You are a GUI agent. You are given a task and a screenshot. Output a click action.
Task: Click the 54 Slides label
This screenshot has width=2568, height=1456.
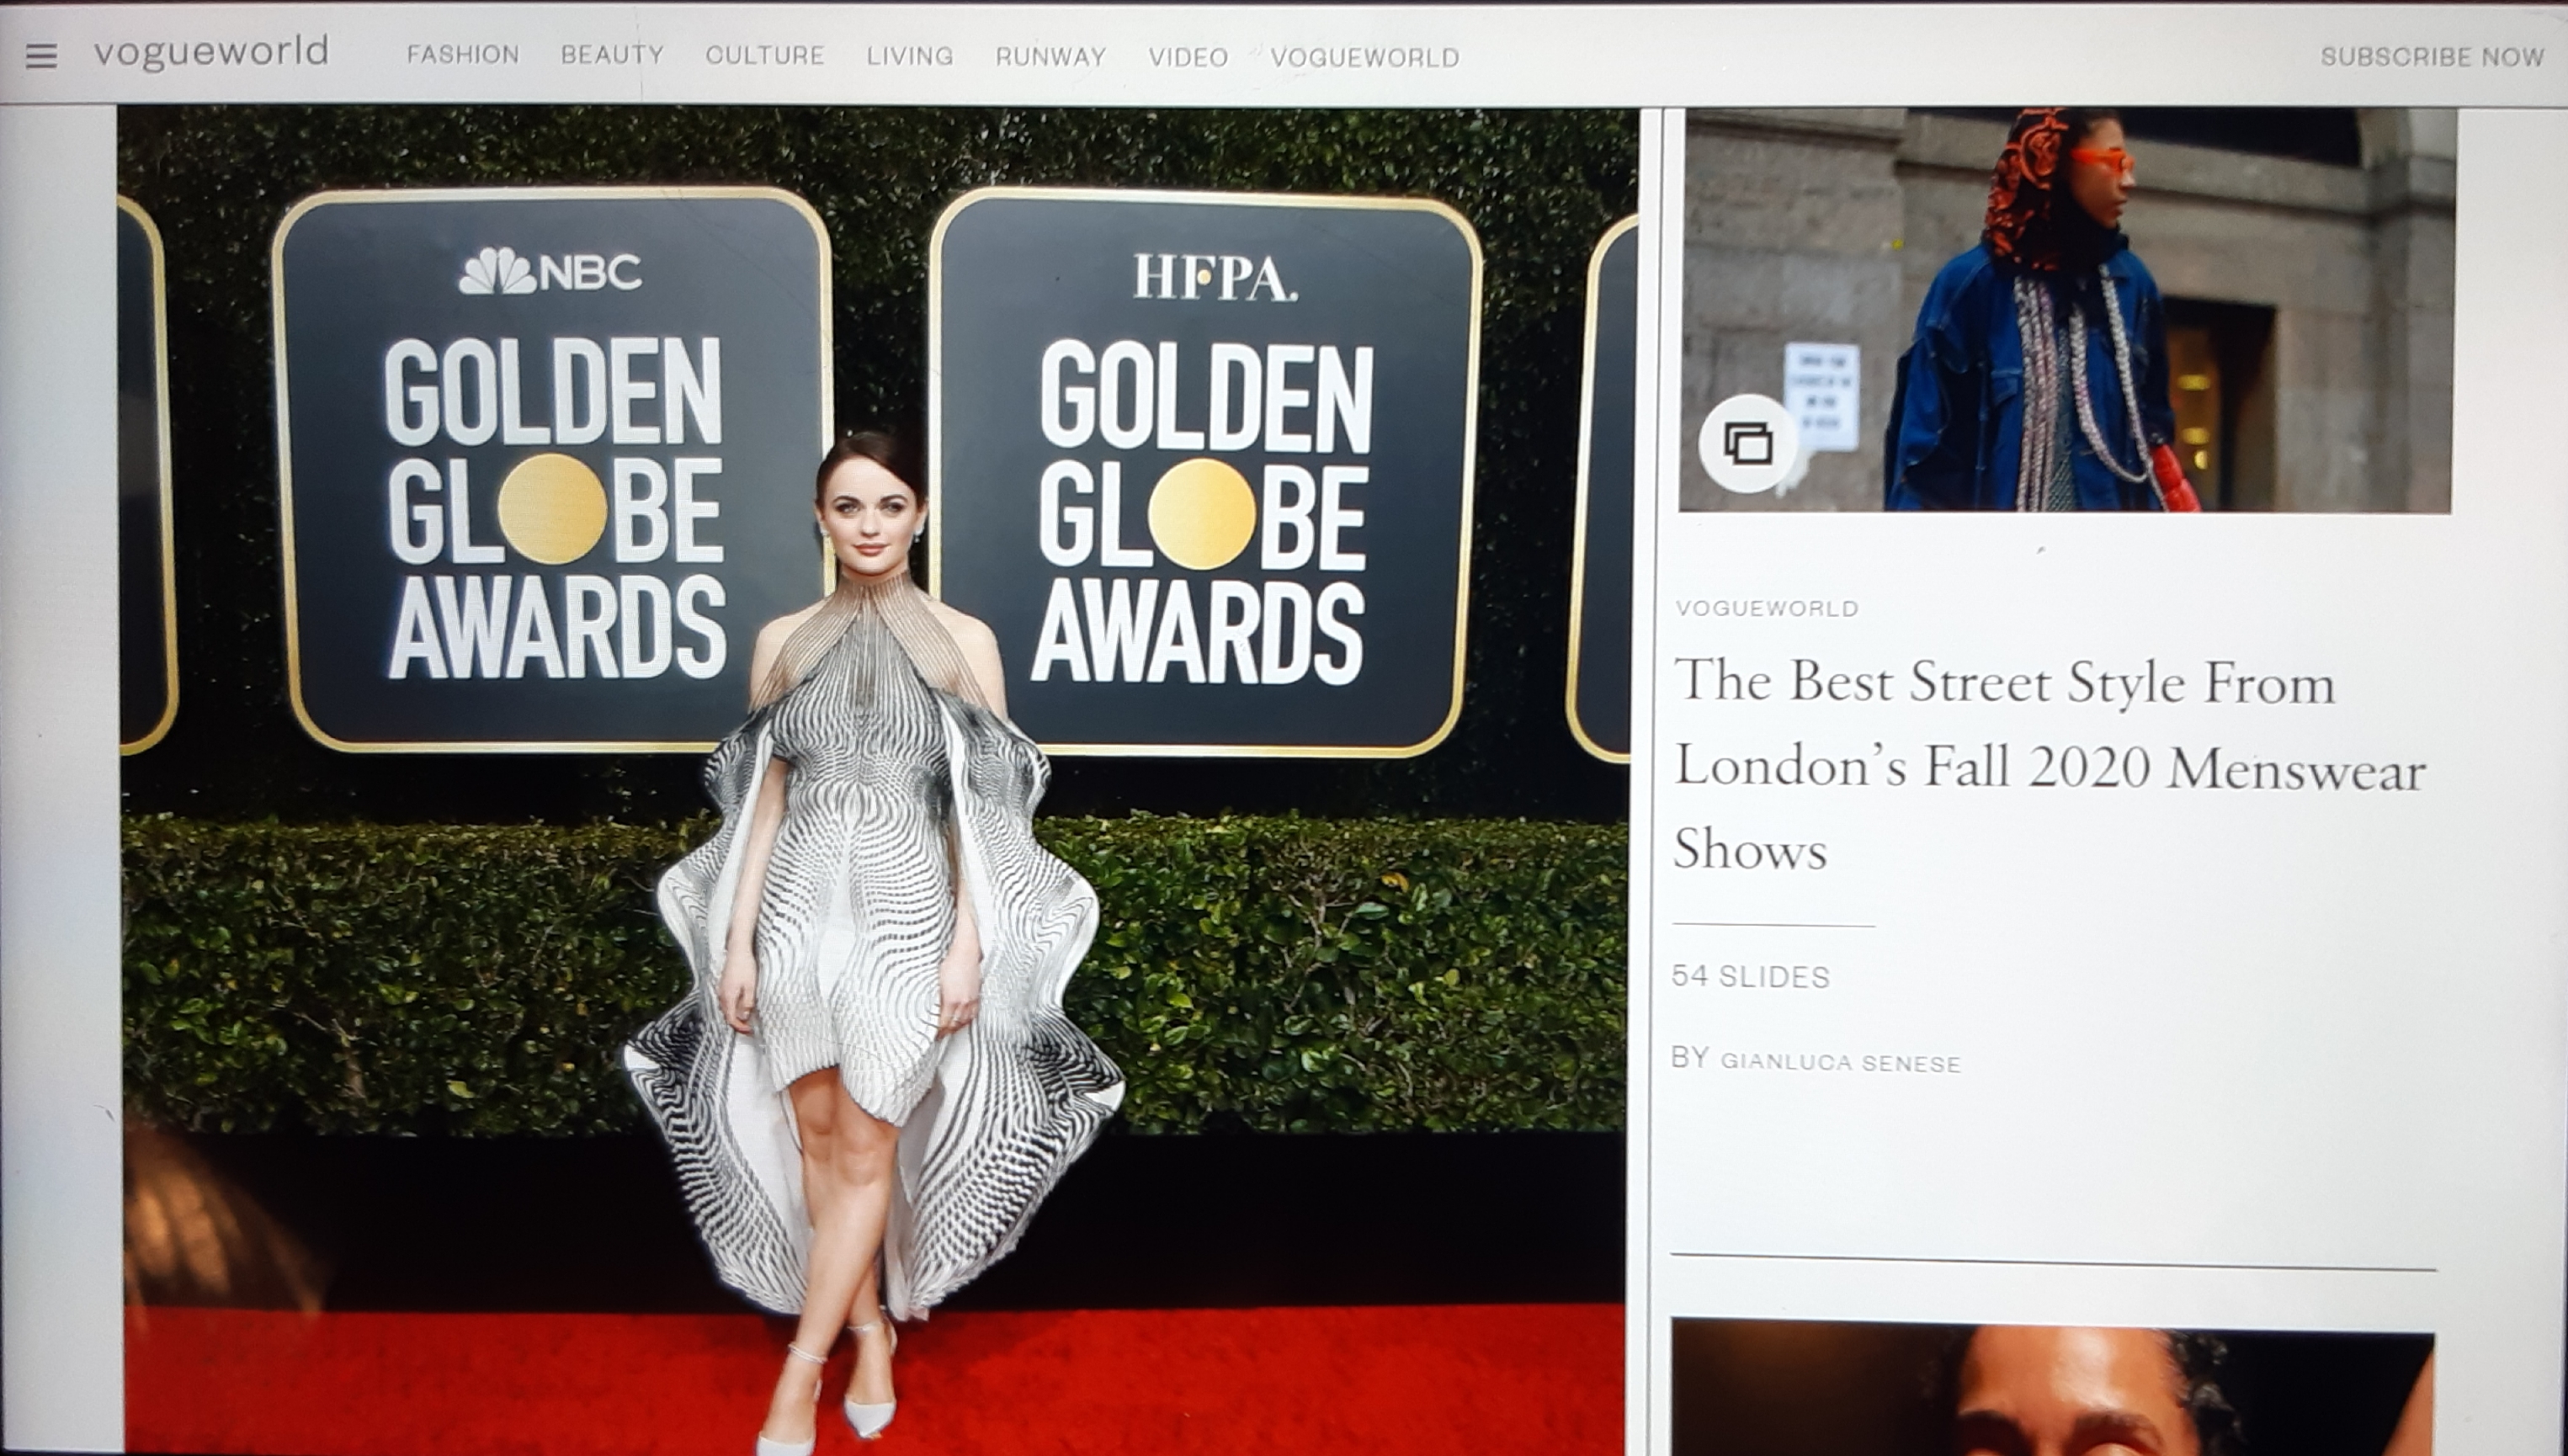click(1750, 977)
